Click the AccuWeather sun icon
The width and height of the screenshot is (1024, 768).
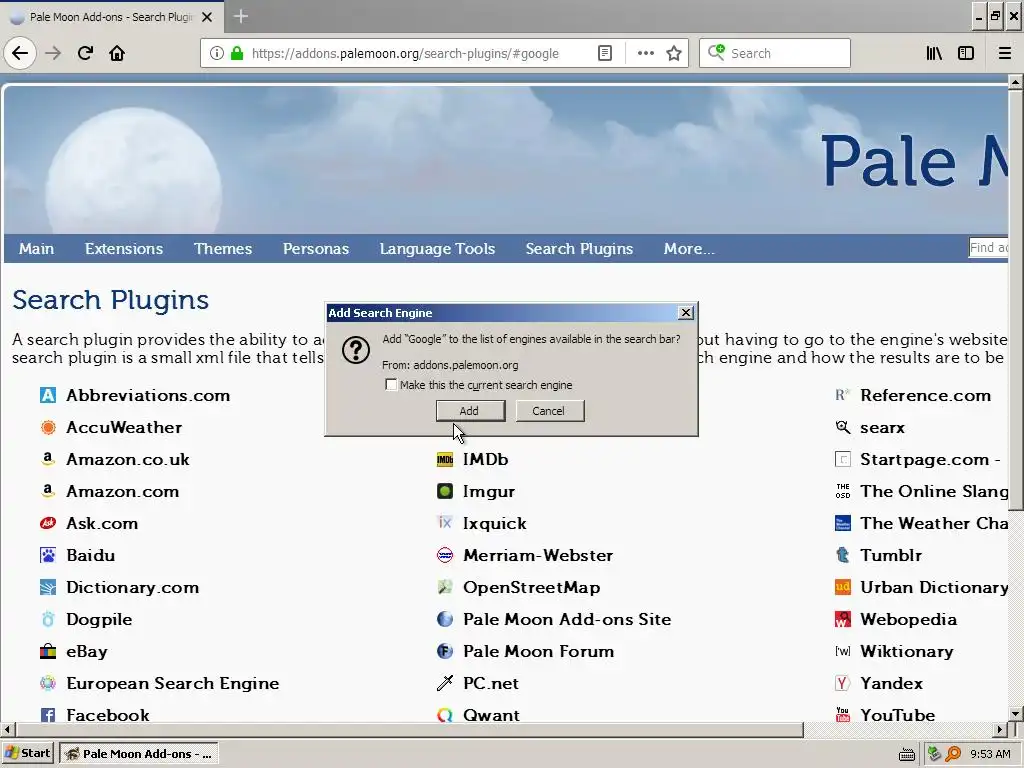48,427
